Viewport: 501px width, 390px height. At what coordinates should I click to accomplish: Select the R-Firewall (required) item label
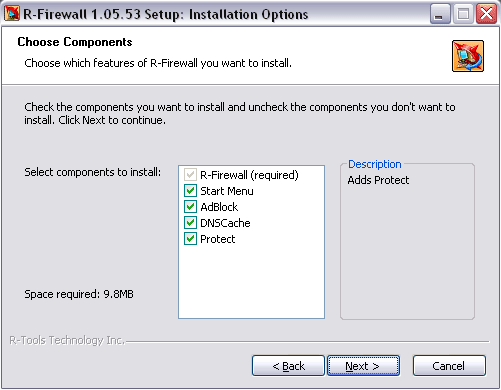[x=249, y=175]
